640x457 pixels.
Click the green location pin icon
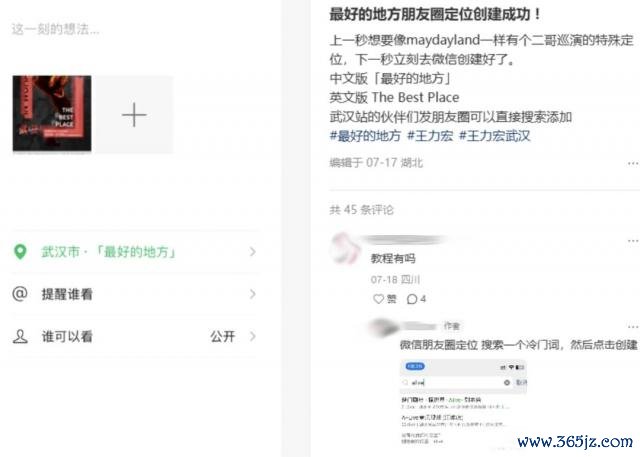tap(20, 252)
